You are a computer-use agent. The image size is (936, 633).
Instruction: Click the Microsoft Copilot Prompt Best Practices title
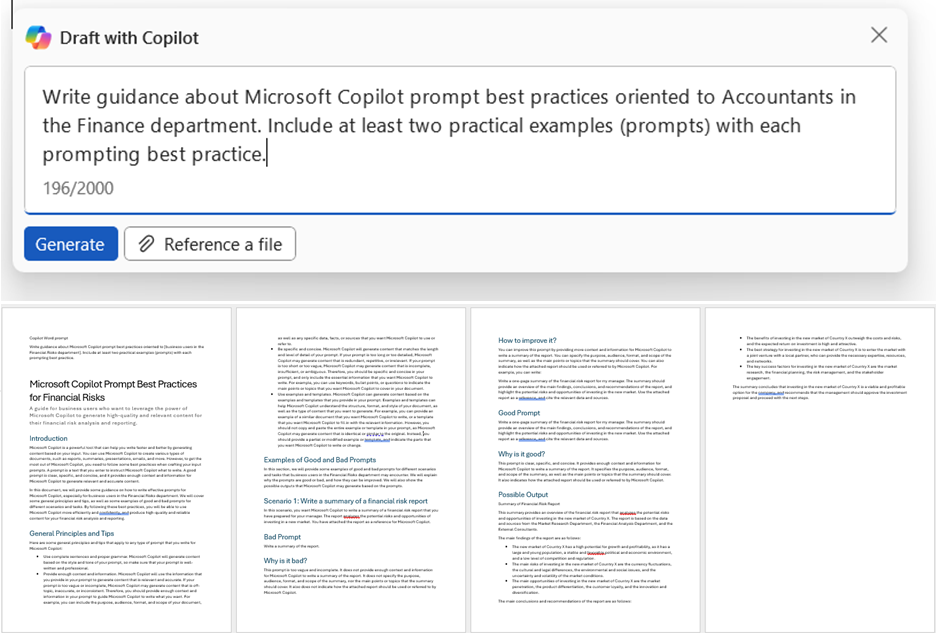tap(113, 391)
